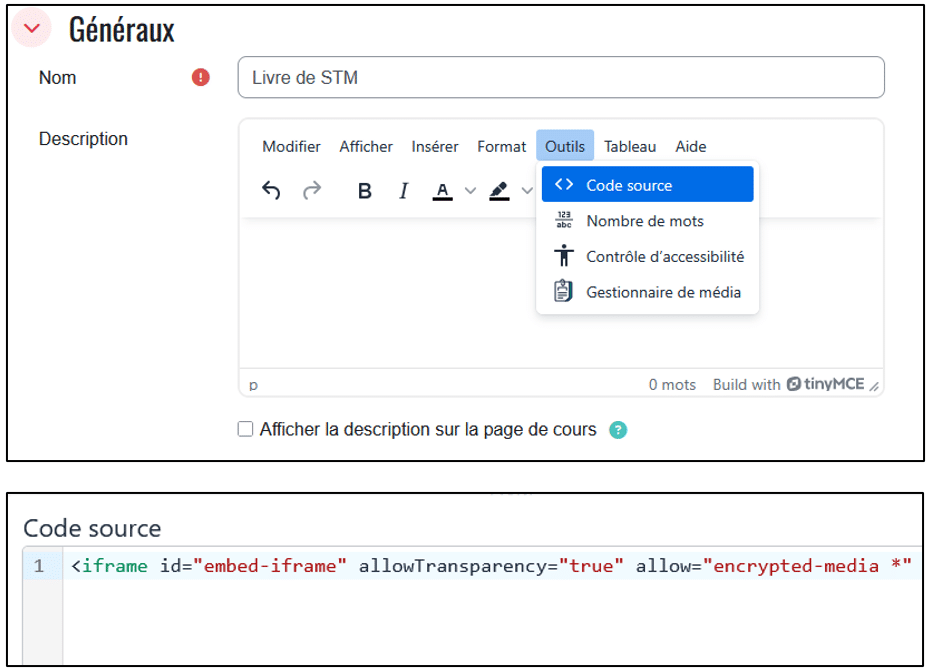This screenshot has height=670, width=928.
Task: Check Afficher la description sur la page de cours
Action: click(x=245, y=429)
